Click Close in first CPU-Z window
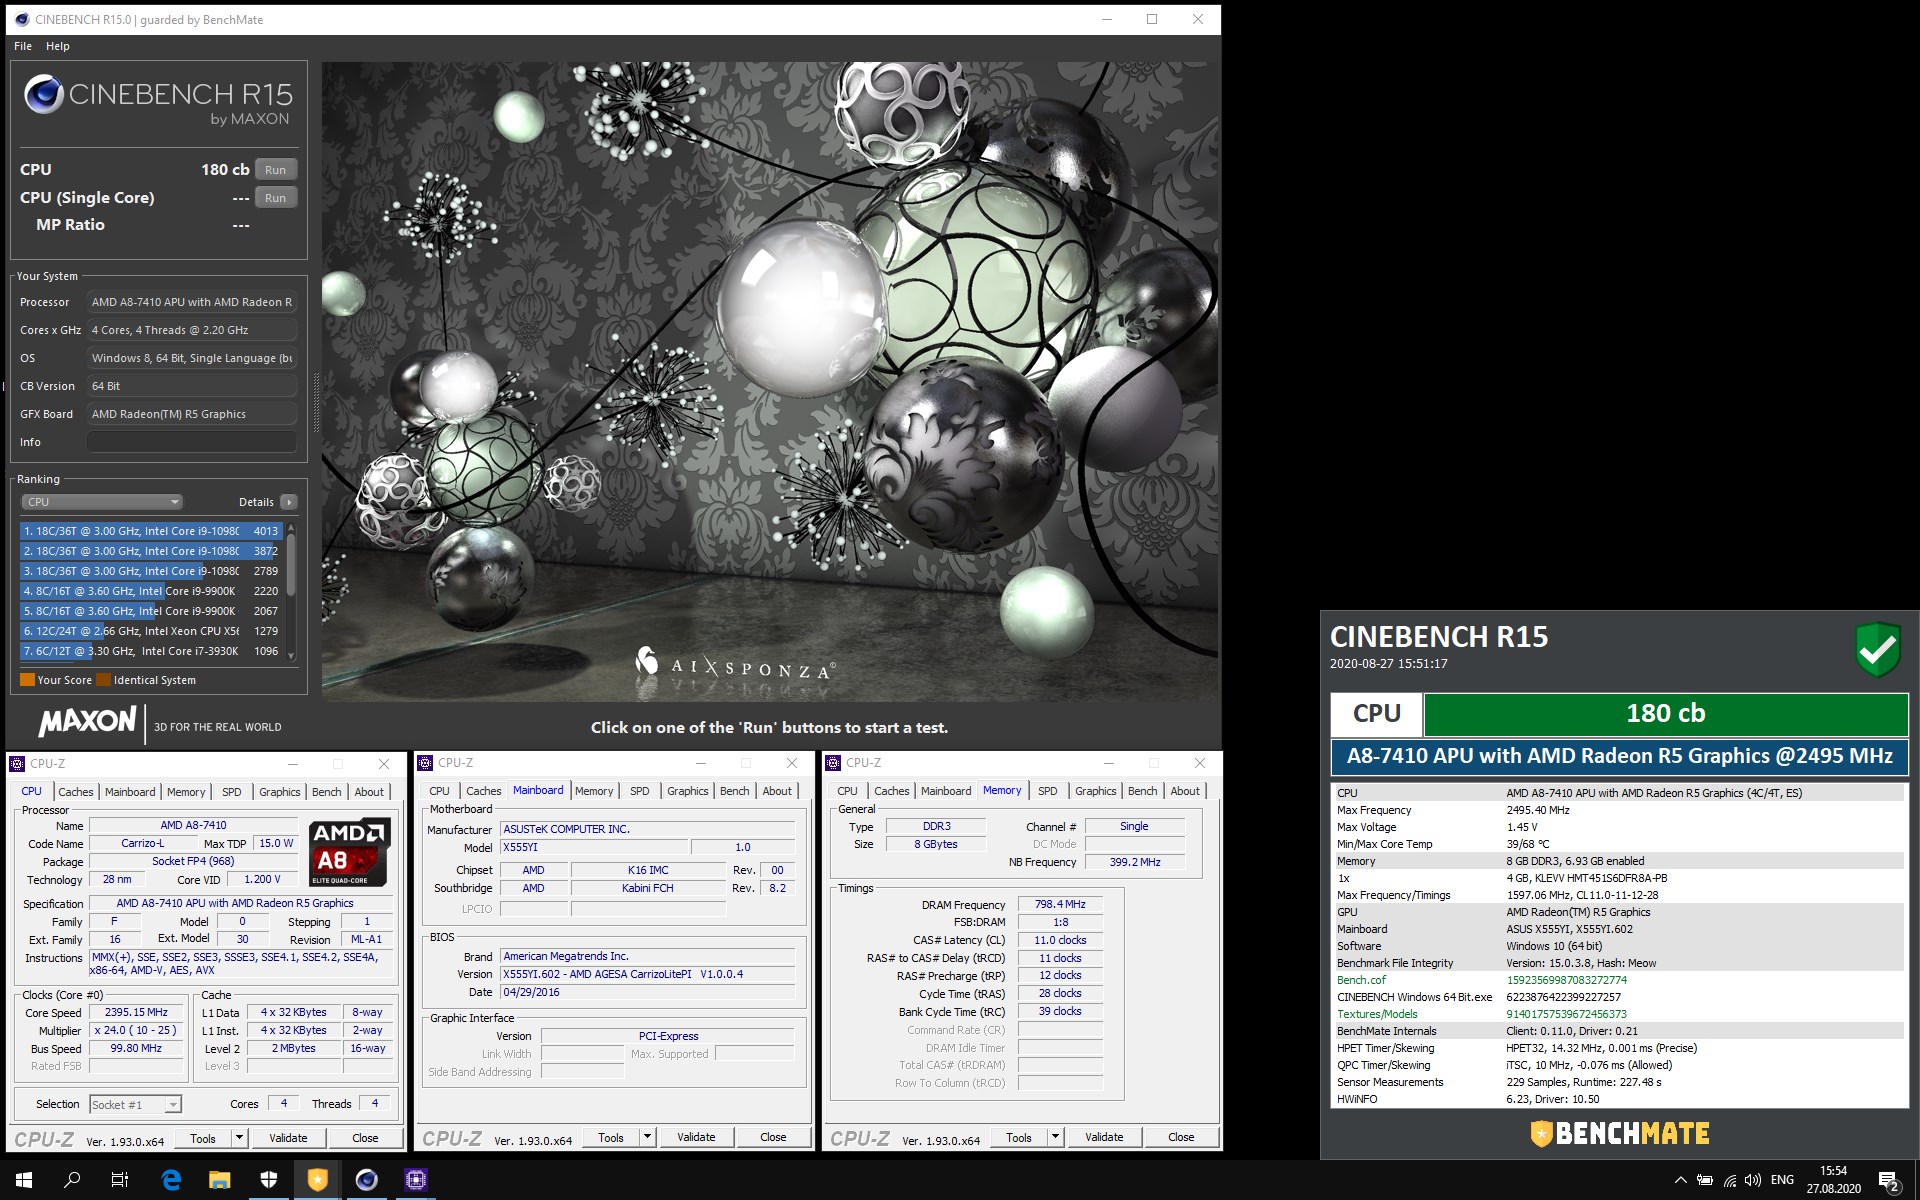Image resolution: width=1920 pixels, height=1200 pixels. click(x=365, y=1138)
